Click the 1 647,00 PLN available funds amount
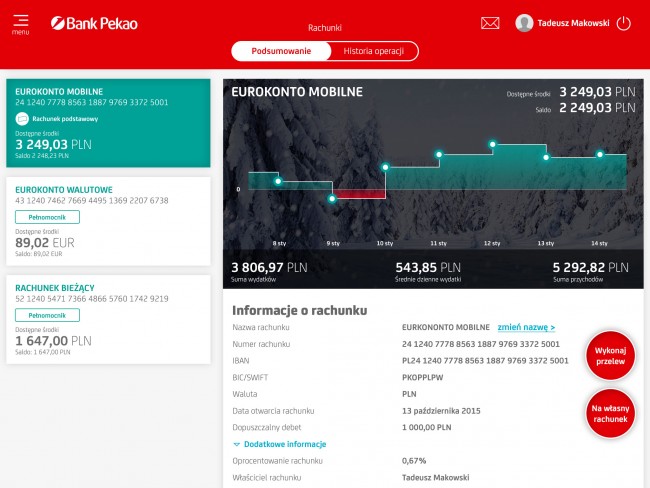The height and width of the screenshot is (488, 650). coord(53,341)
